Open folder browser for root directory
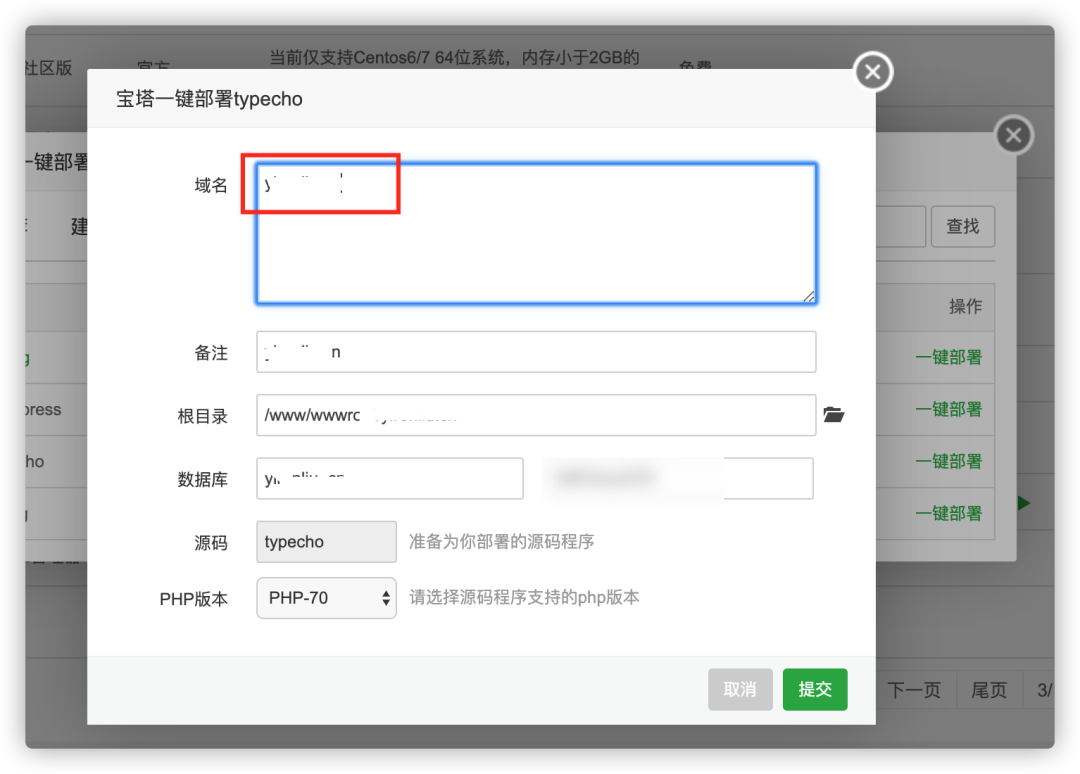1080x774 pixels. click(x=833, y=415)
